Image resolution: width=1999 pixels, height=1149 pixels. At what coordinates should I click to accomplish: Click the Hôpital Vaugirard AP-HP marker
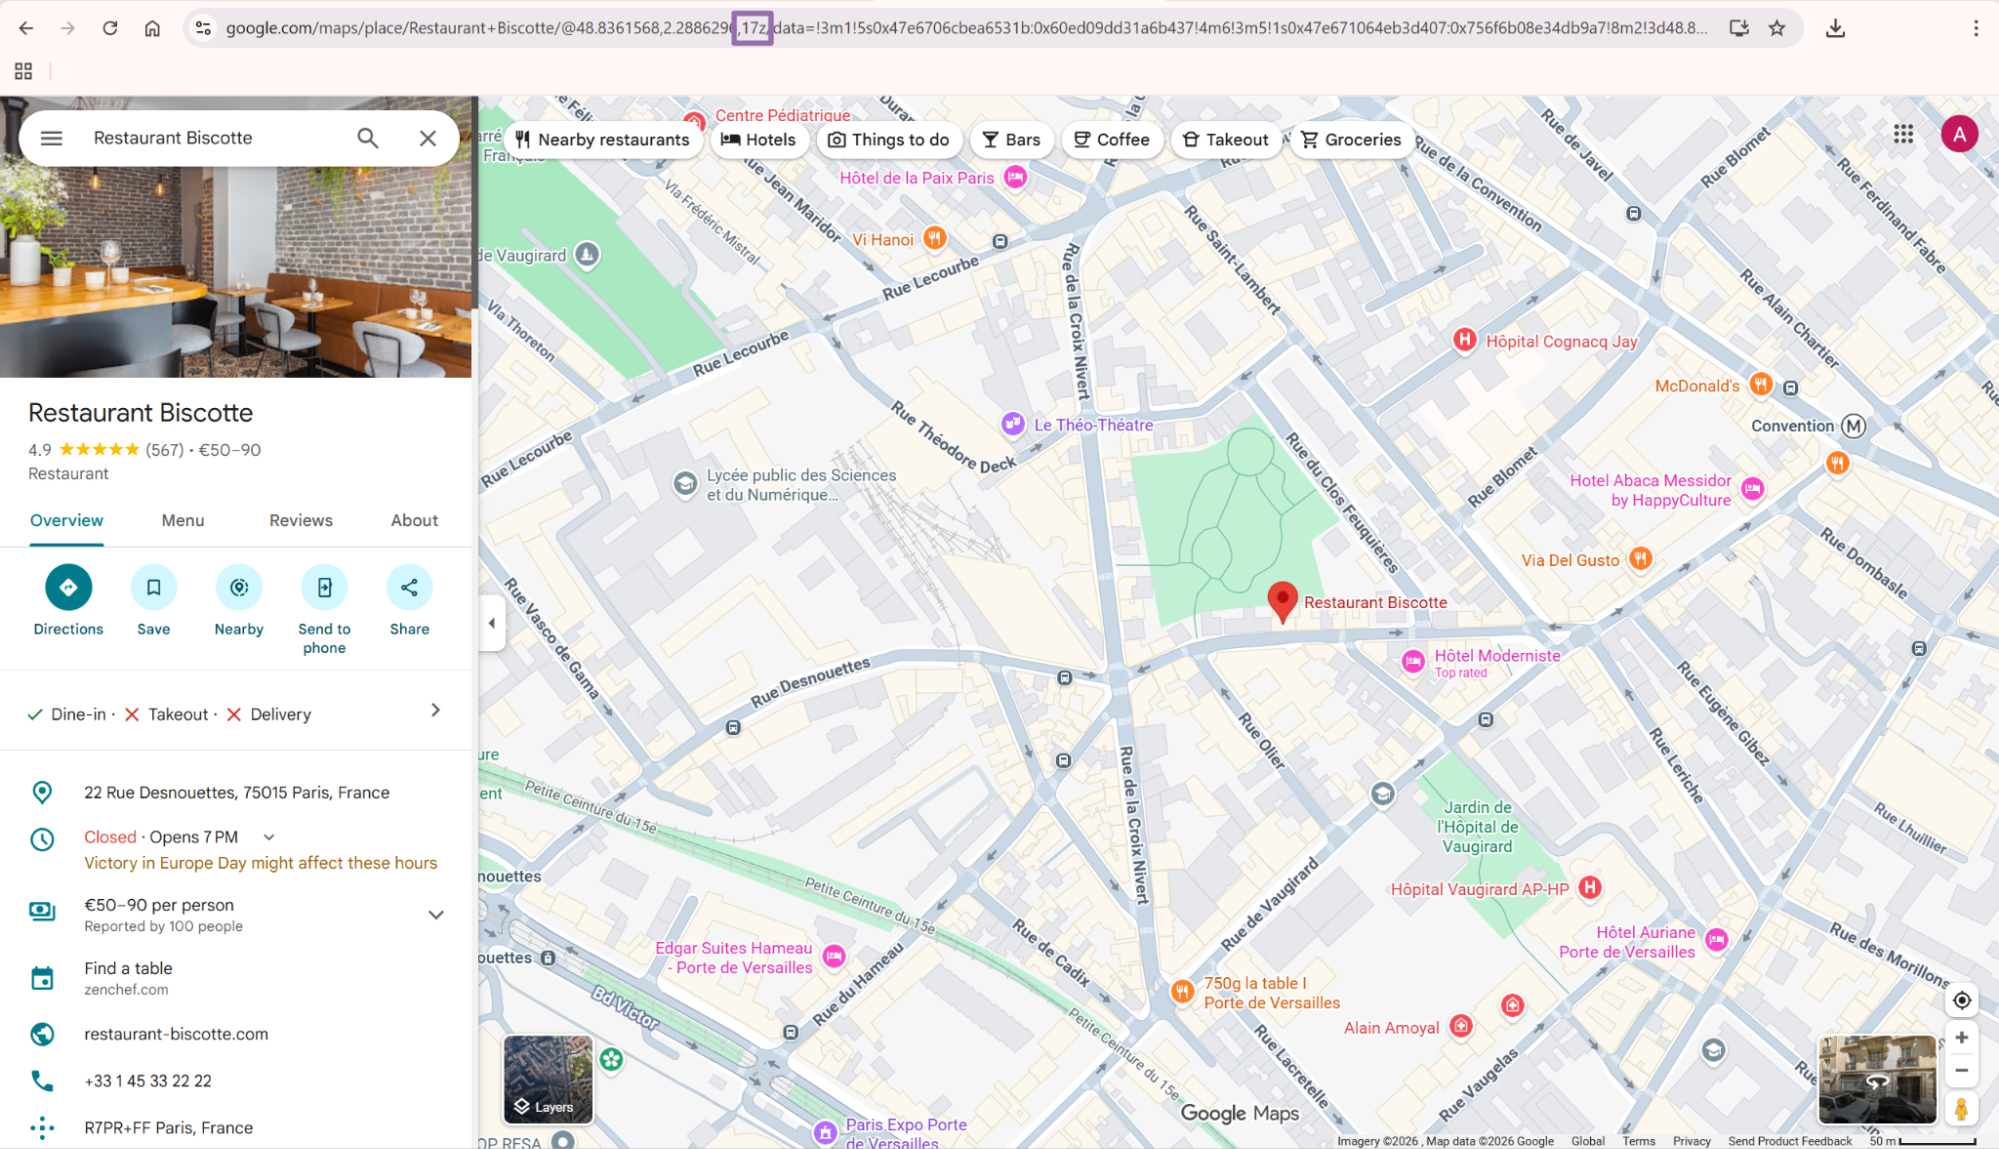(1590, 888)
